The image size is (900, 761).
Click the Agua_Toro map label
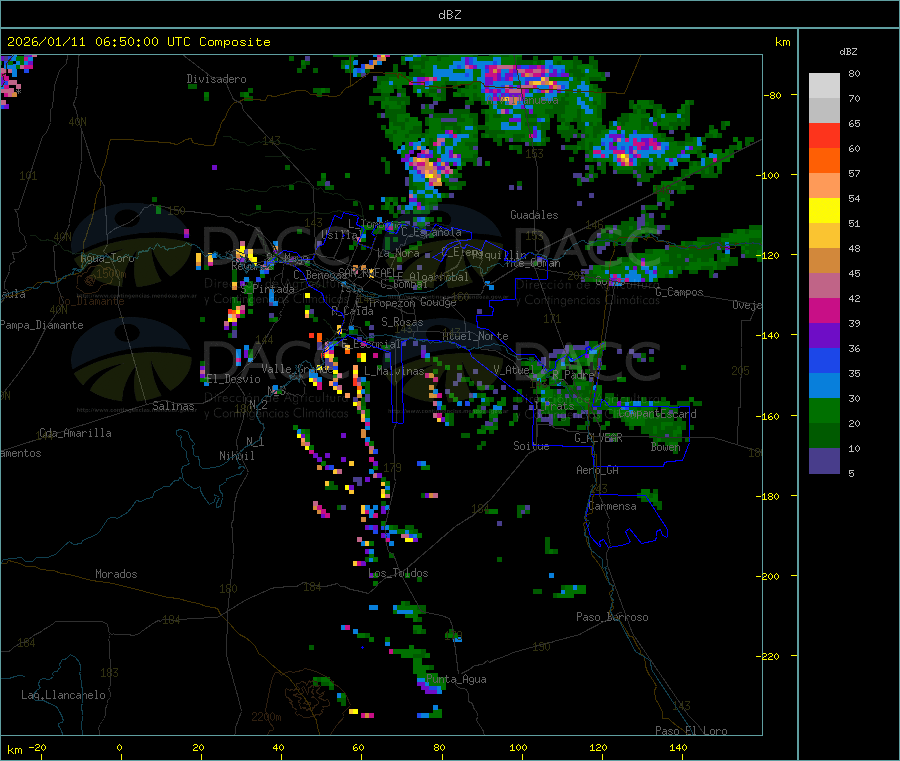[x=107, y=258]
